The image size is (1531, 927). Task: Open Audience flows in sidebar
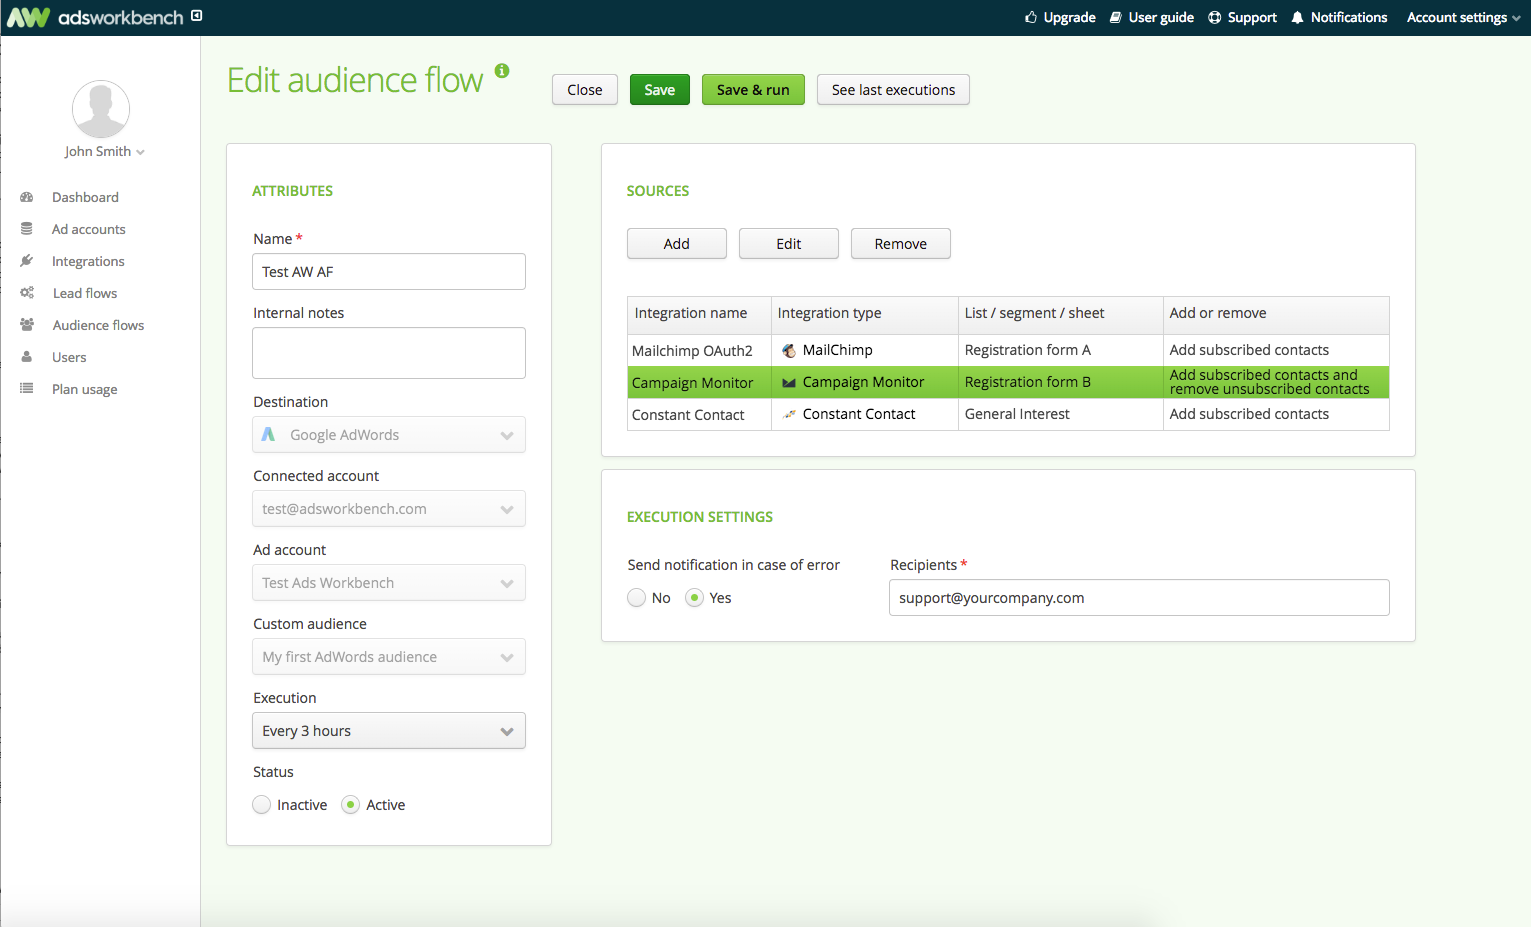pos(98,325)
